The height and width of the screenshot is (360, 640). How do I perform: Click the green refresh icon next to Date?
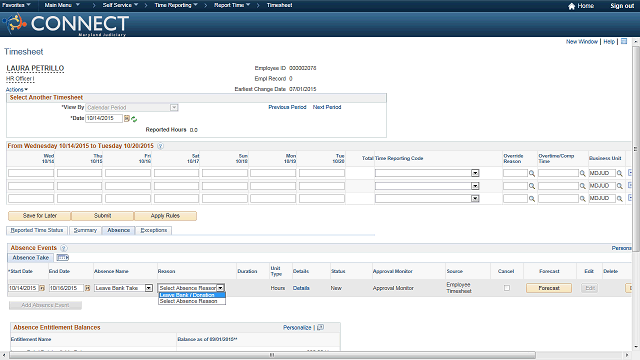134,119
